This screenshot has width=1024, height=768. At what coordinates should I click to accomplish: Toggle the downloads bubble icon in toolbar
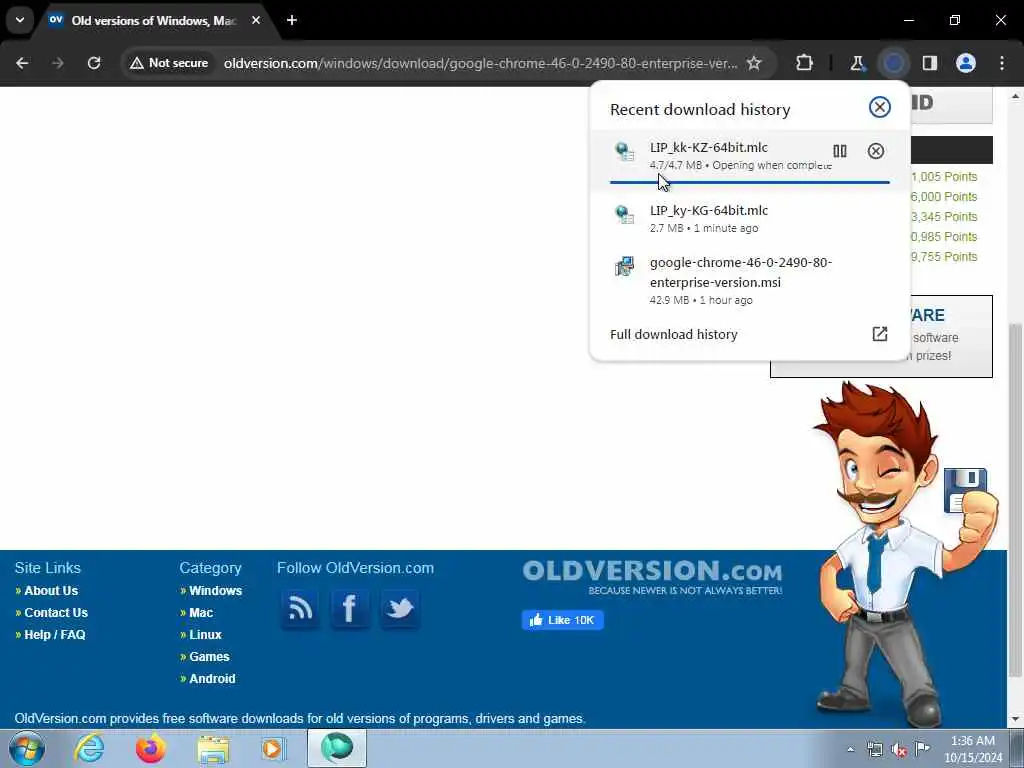pyautogui.click(x=894, y=63)
